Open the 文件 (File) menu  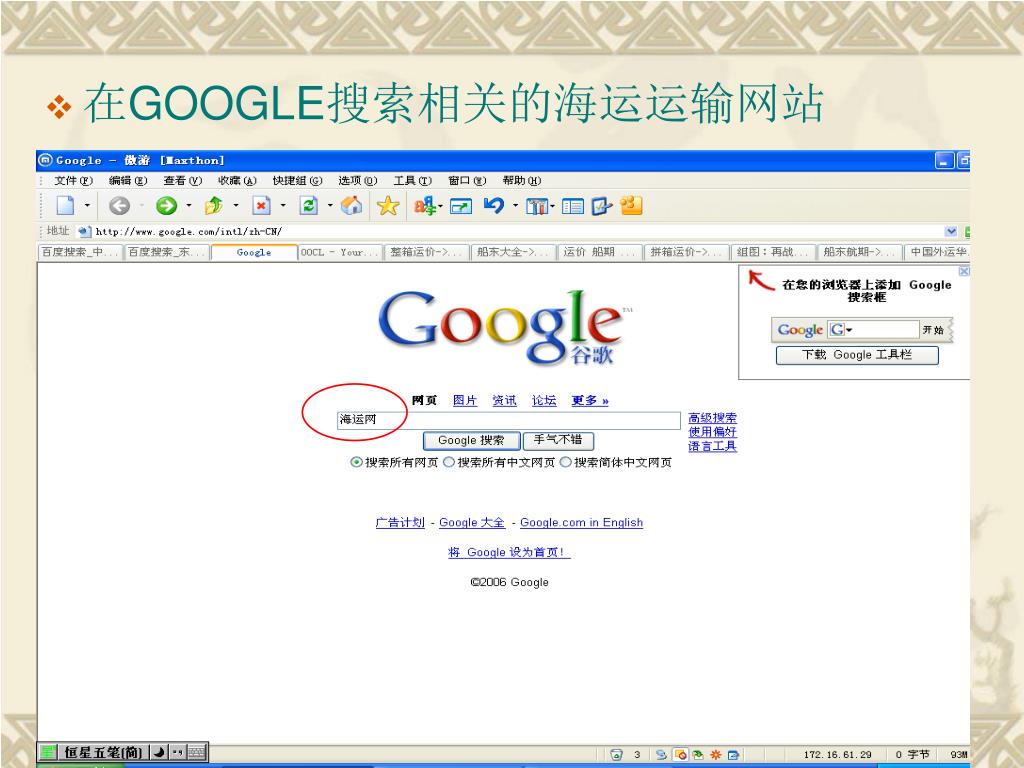(x=73, y=180)
